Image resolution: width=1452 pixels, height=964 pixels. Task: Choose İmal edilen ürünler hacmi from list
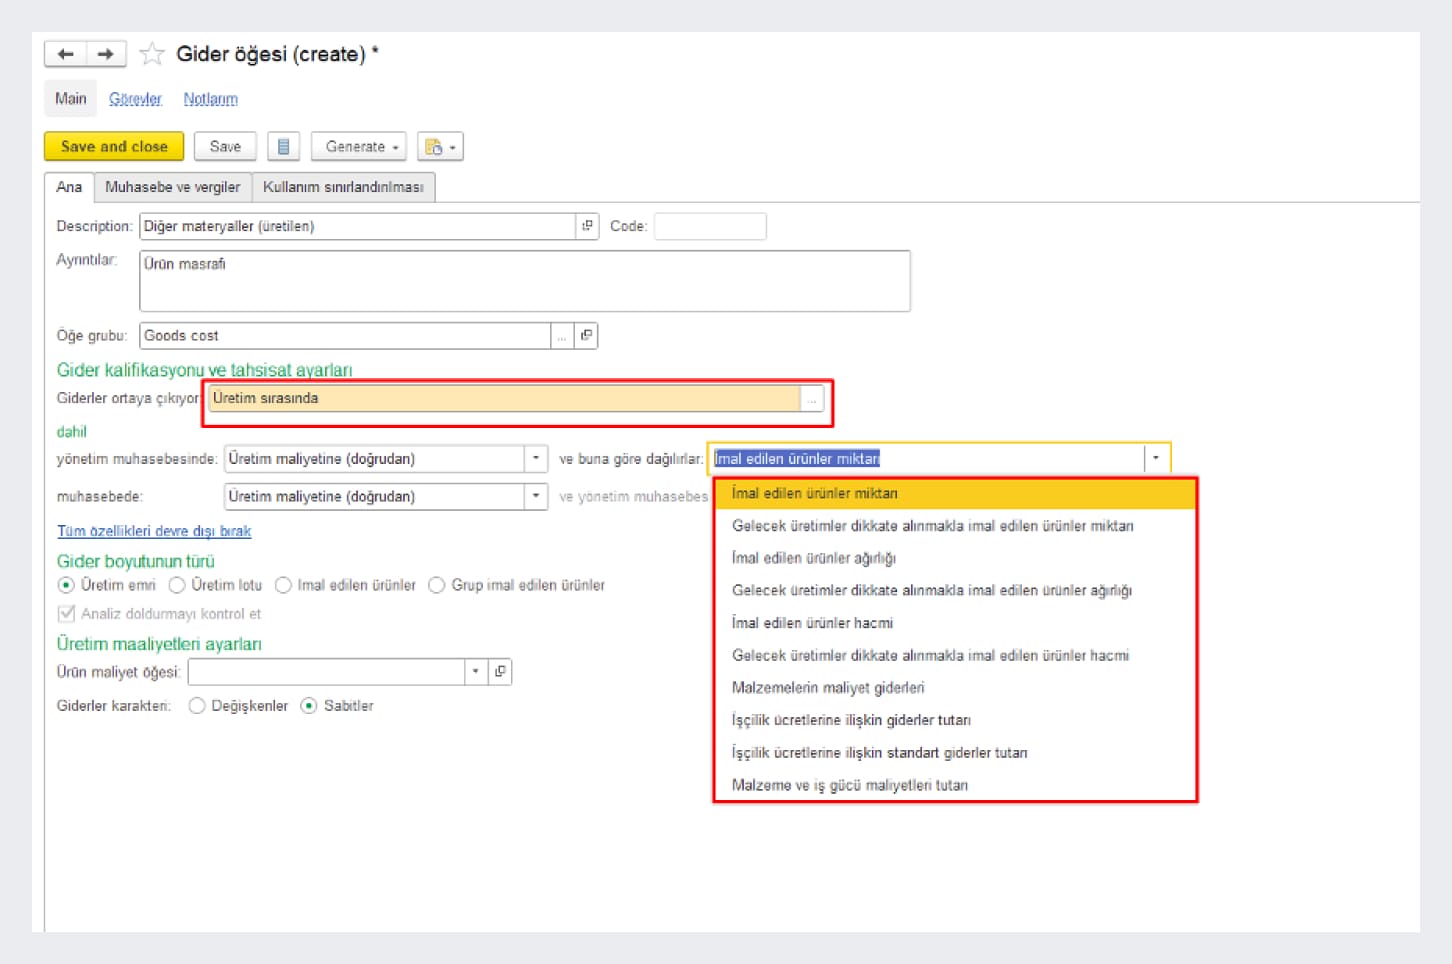(812, 623)
